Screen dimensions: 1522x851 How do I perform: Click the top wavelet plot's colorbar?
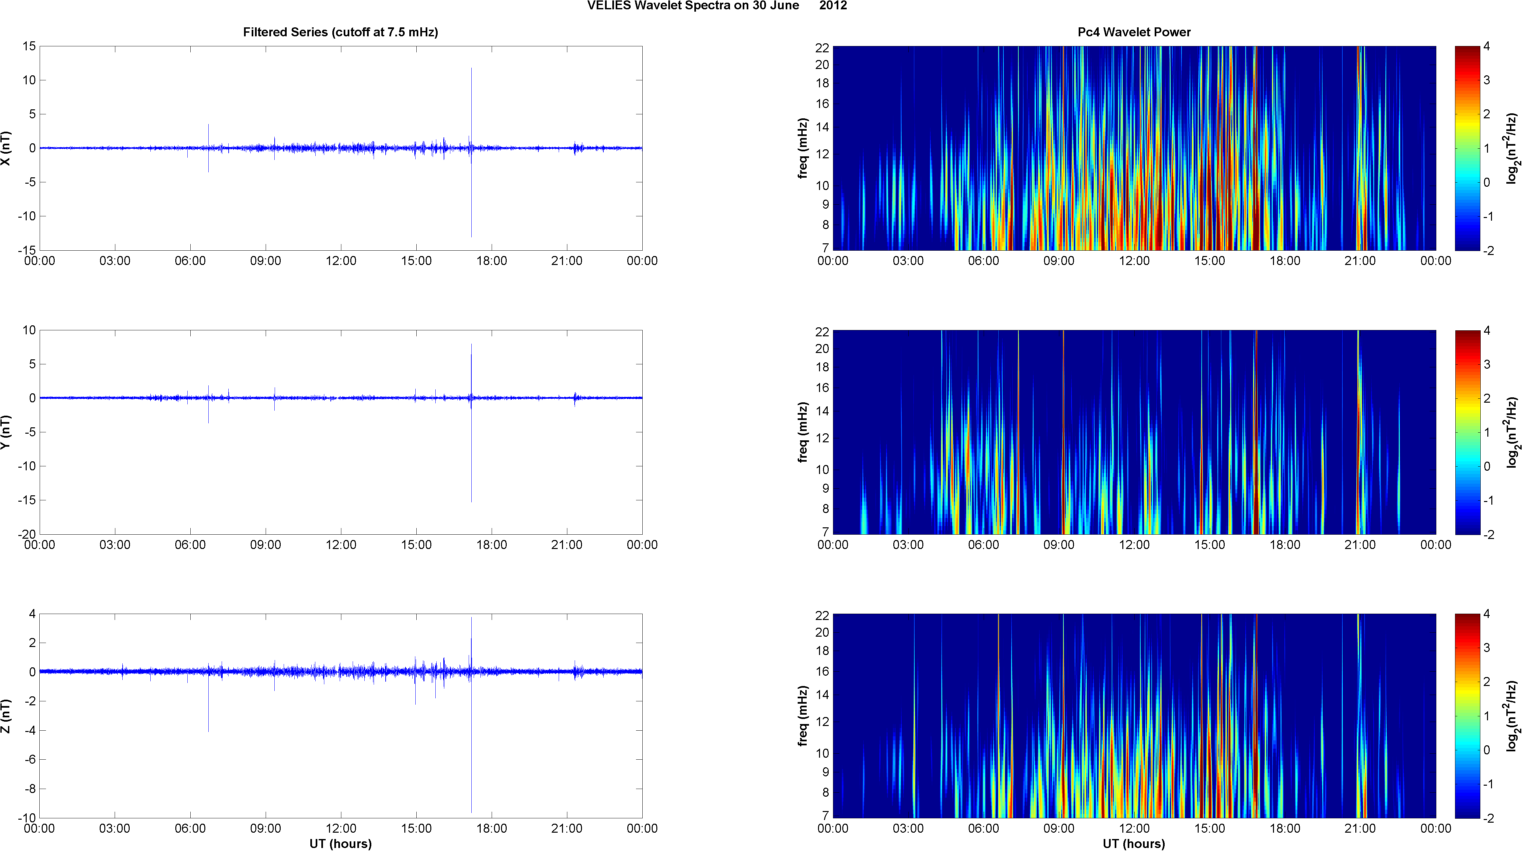(1466, 148)
